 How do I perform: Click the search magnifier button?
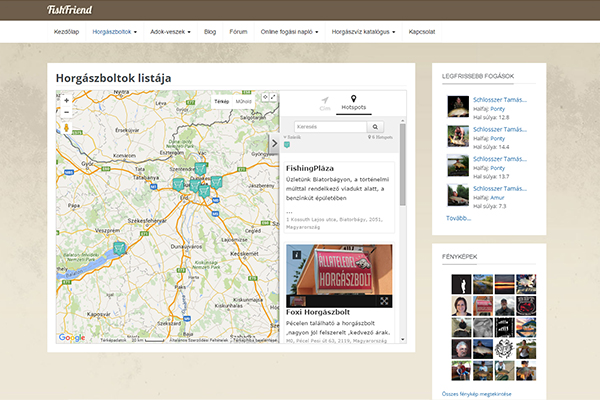coord(374,127)
